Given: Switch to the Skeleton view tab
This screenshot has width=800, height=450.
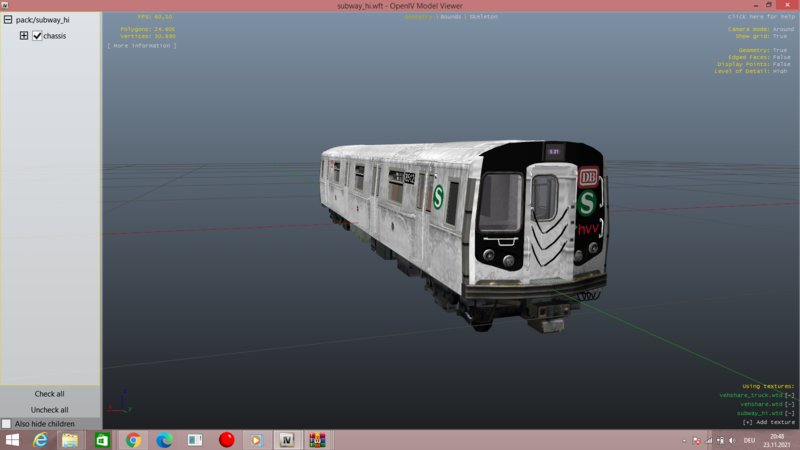Looking at the screenshot, I should [x=484, y=17].
